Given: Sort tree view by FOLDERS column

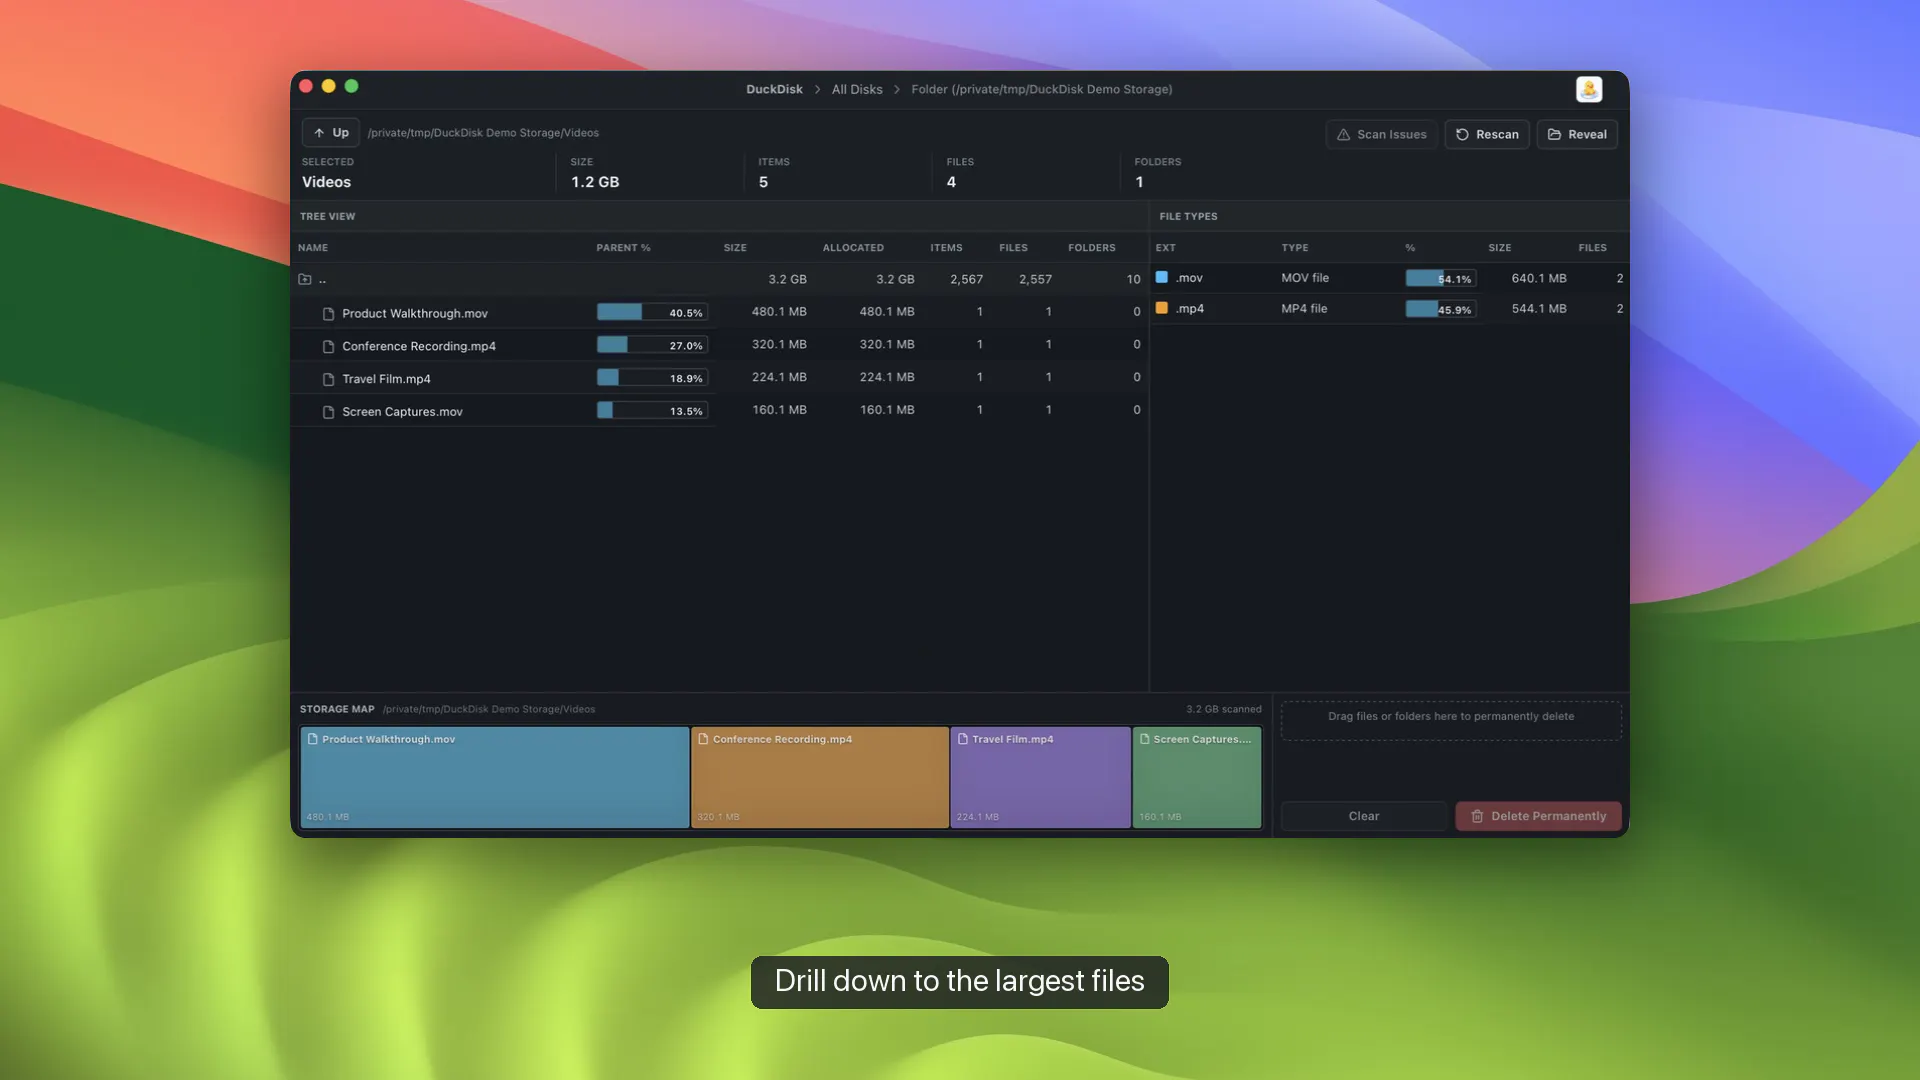Looking at the screenshot, I should pyautogui.click(x=1091, y=248).
